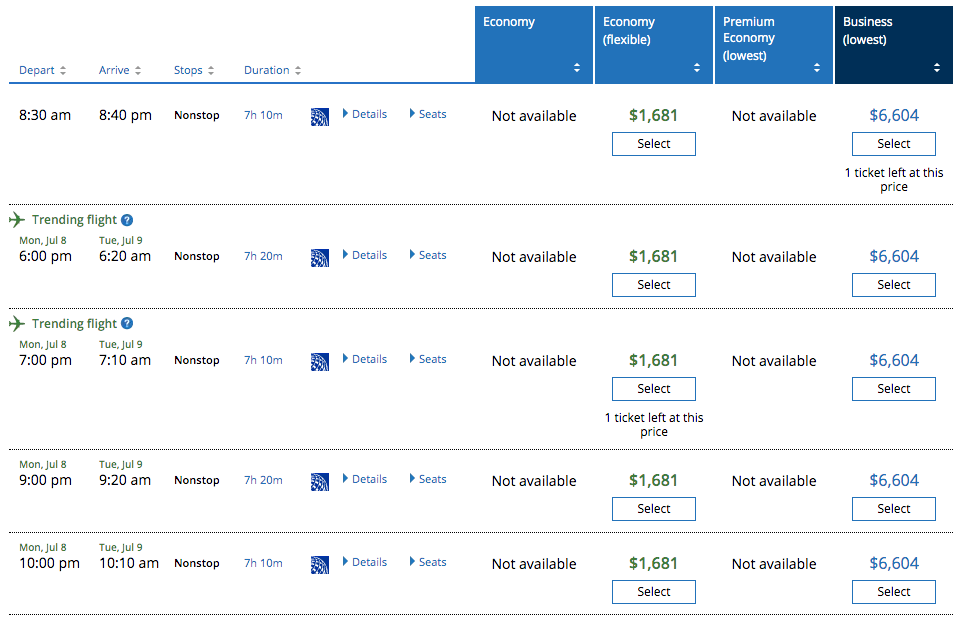
Task: Click the United logo on the 10:00 pm flight
Action: pos(320,564)
